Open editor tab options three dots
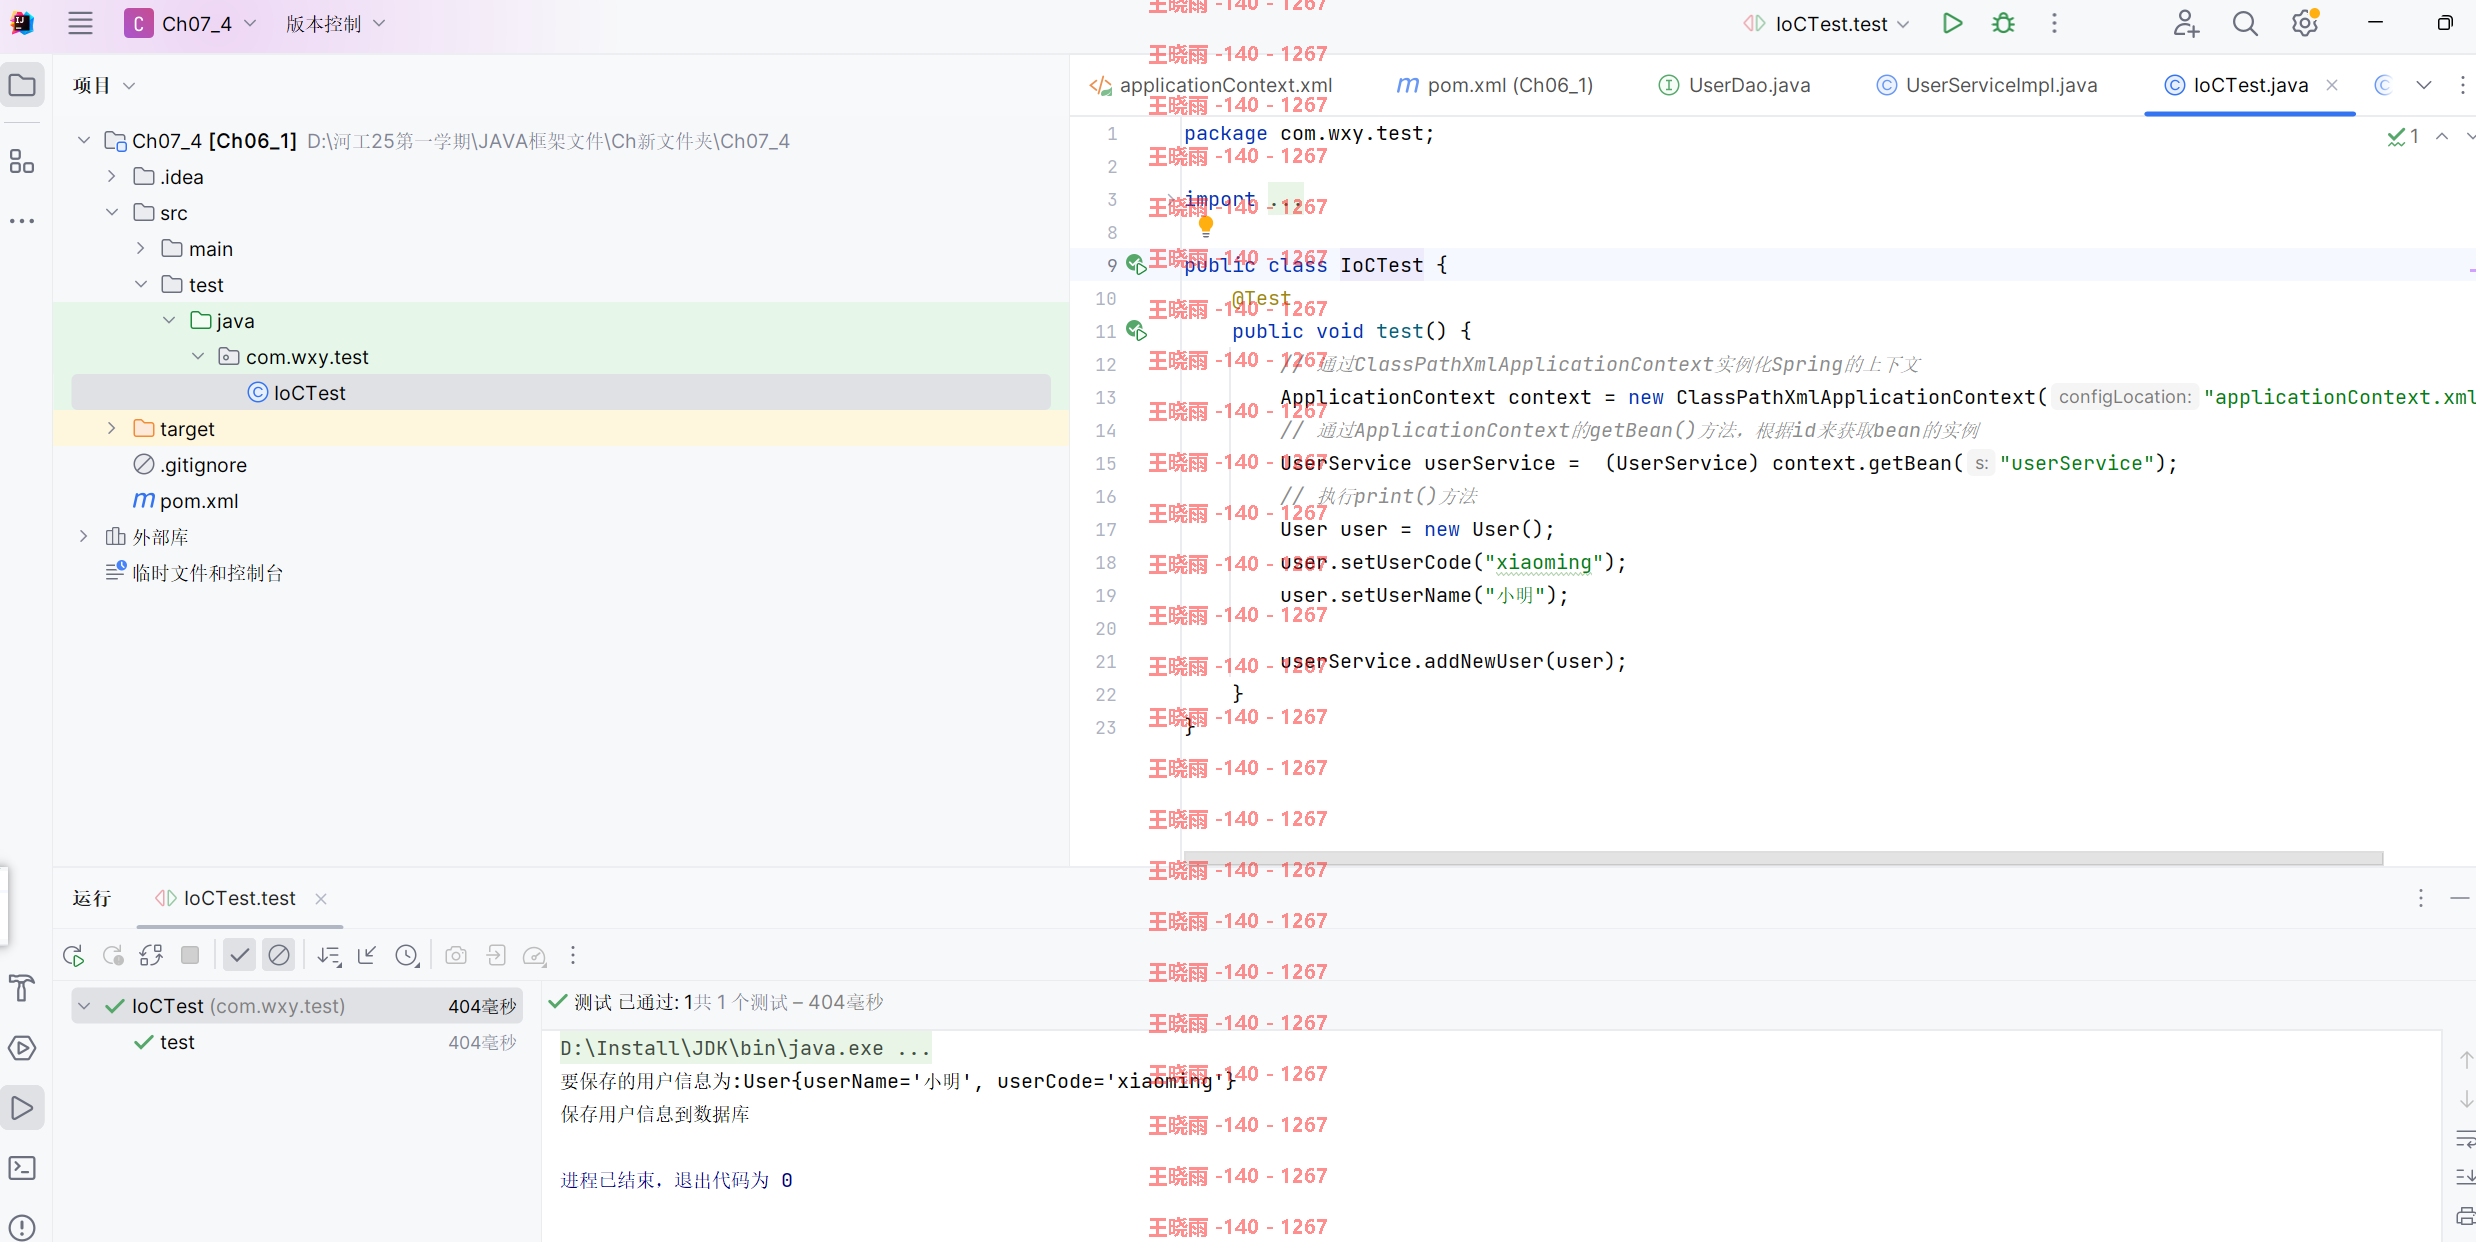This screenshot has width=2476, height=1242. (2462, 85)
